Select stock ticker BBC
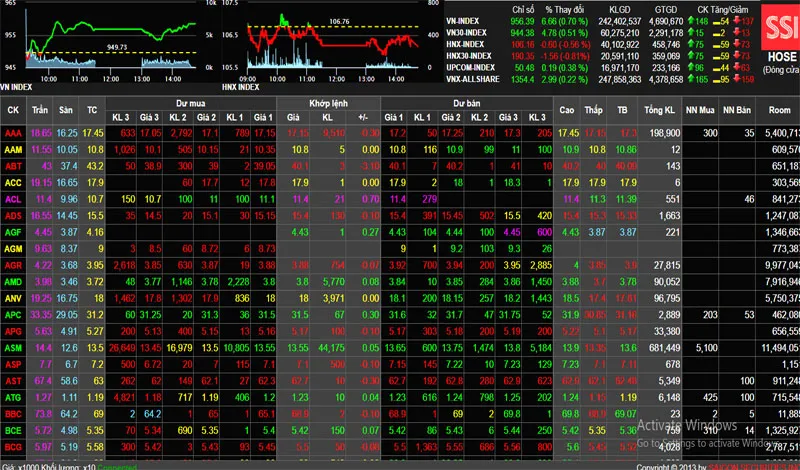The height and width of the screenshot is (470, 800). [x=13, y=414]
